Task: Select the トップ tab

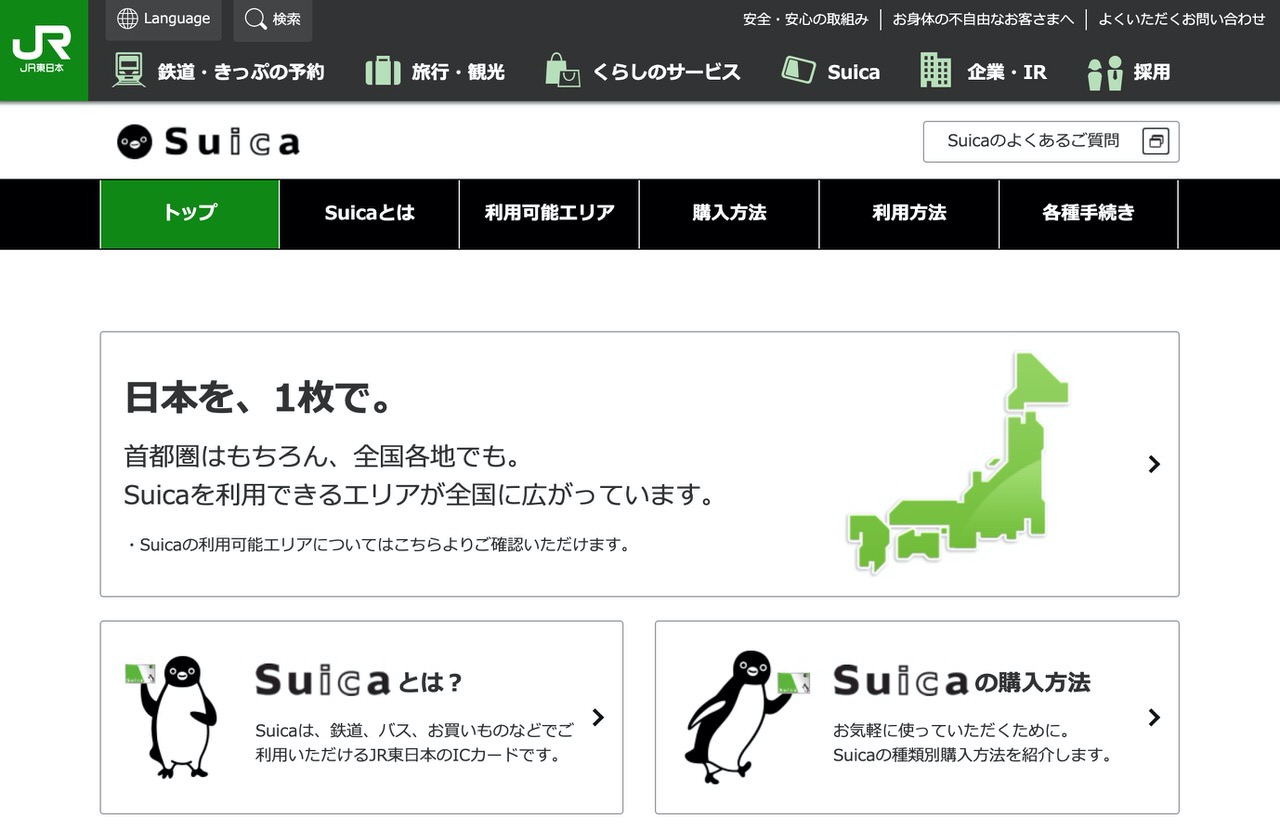Action: pyautogui.click(x=190, y=212)
